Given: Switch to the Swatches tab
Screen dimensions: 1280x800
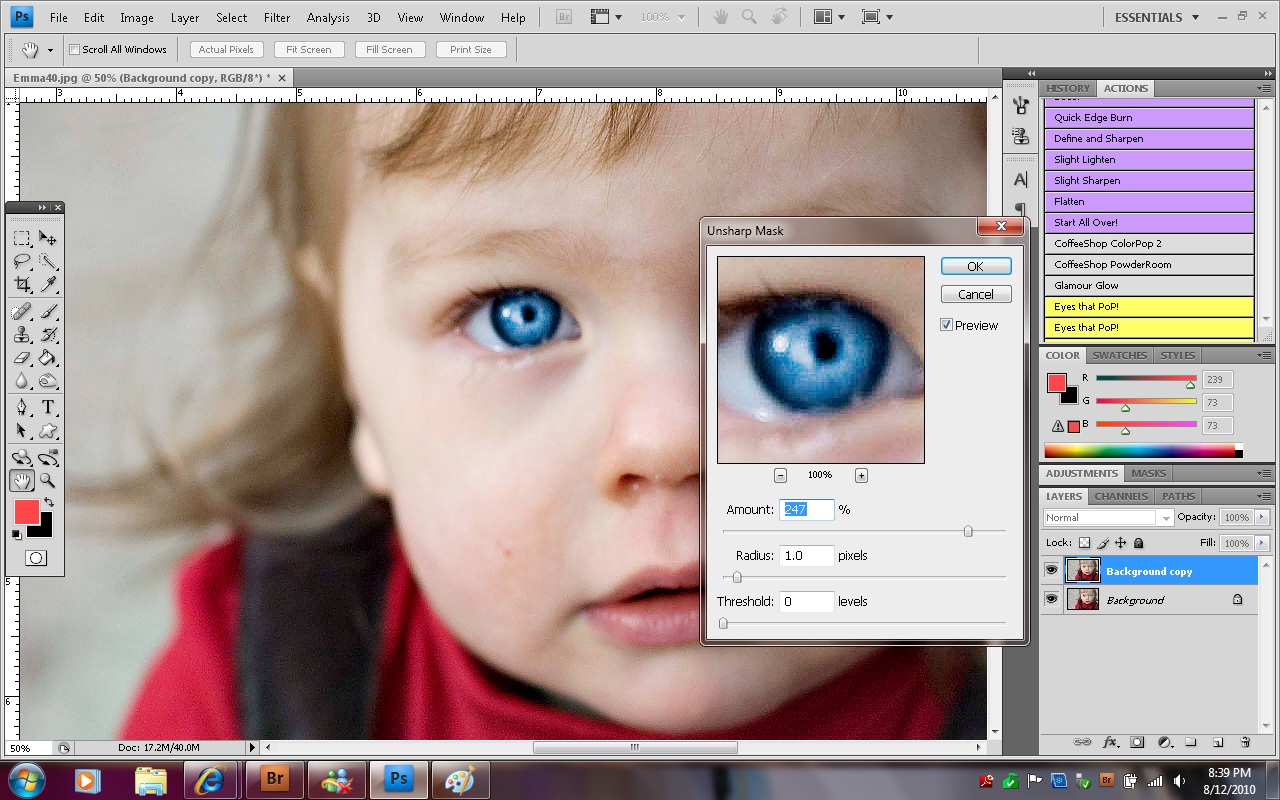Looking at the screenshot, I should [1119, 355].
